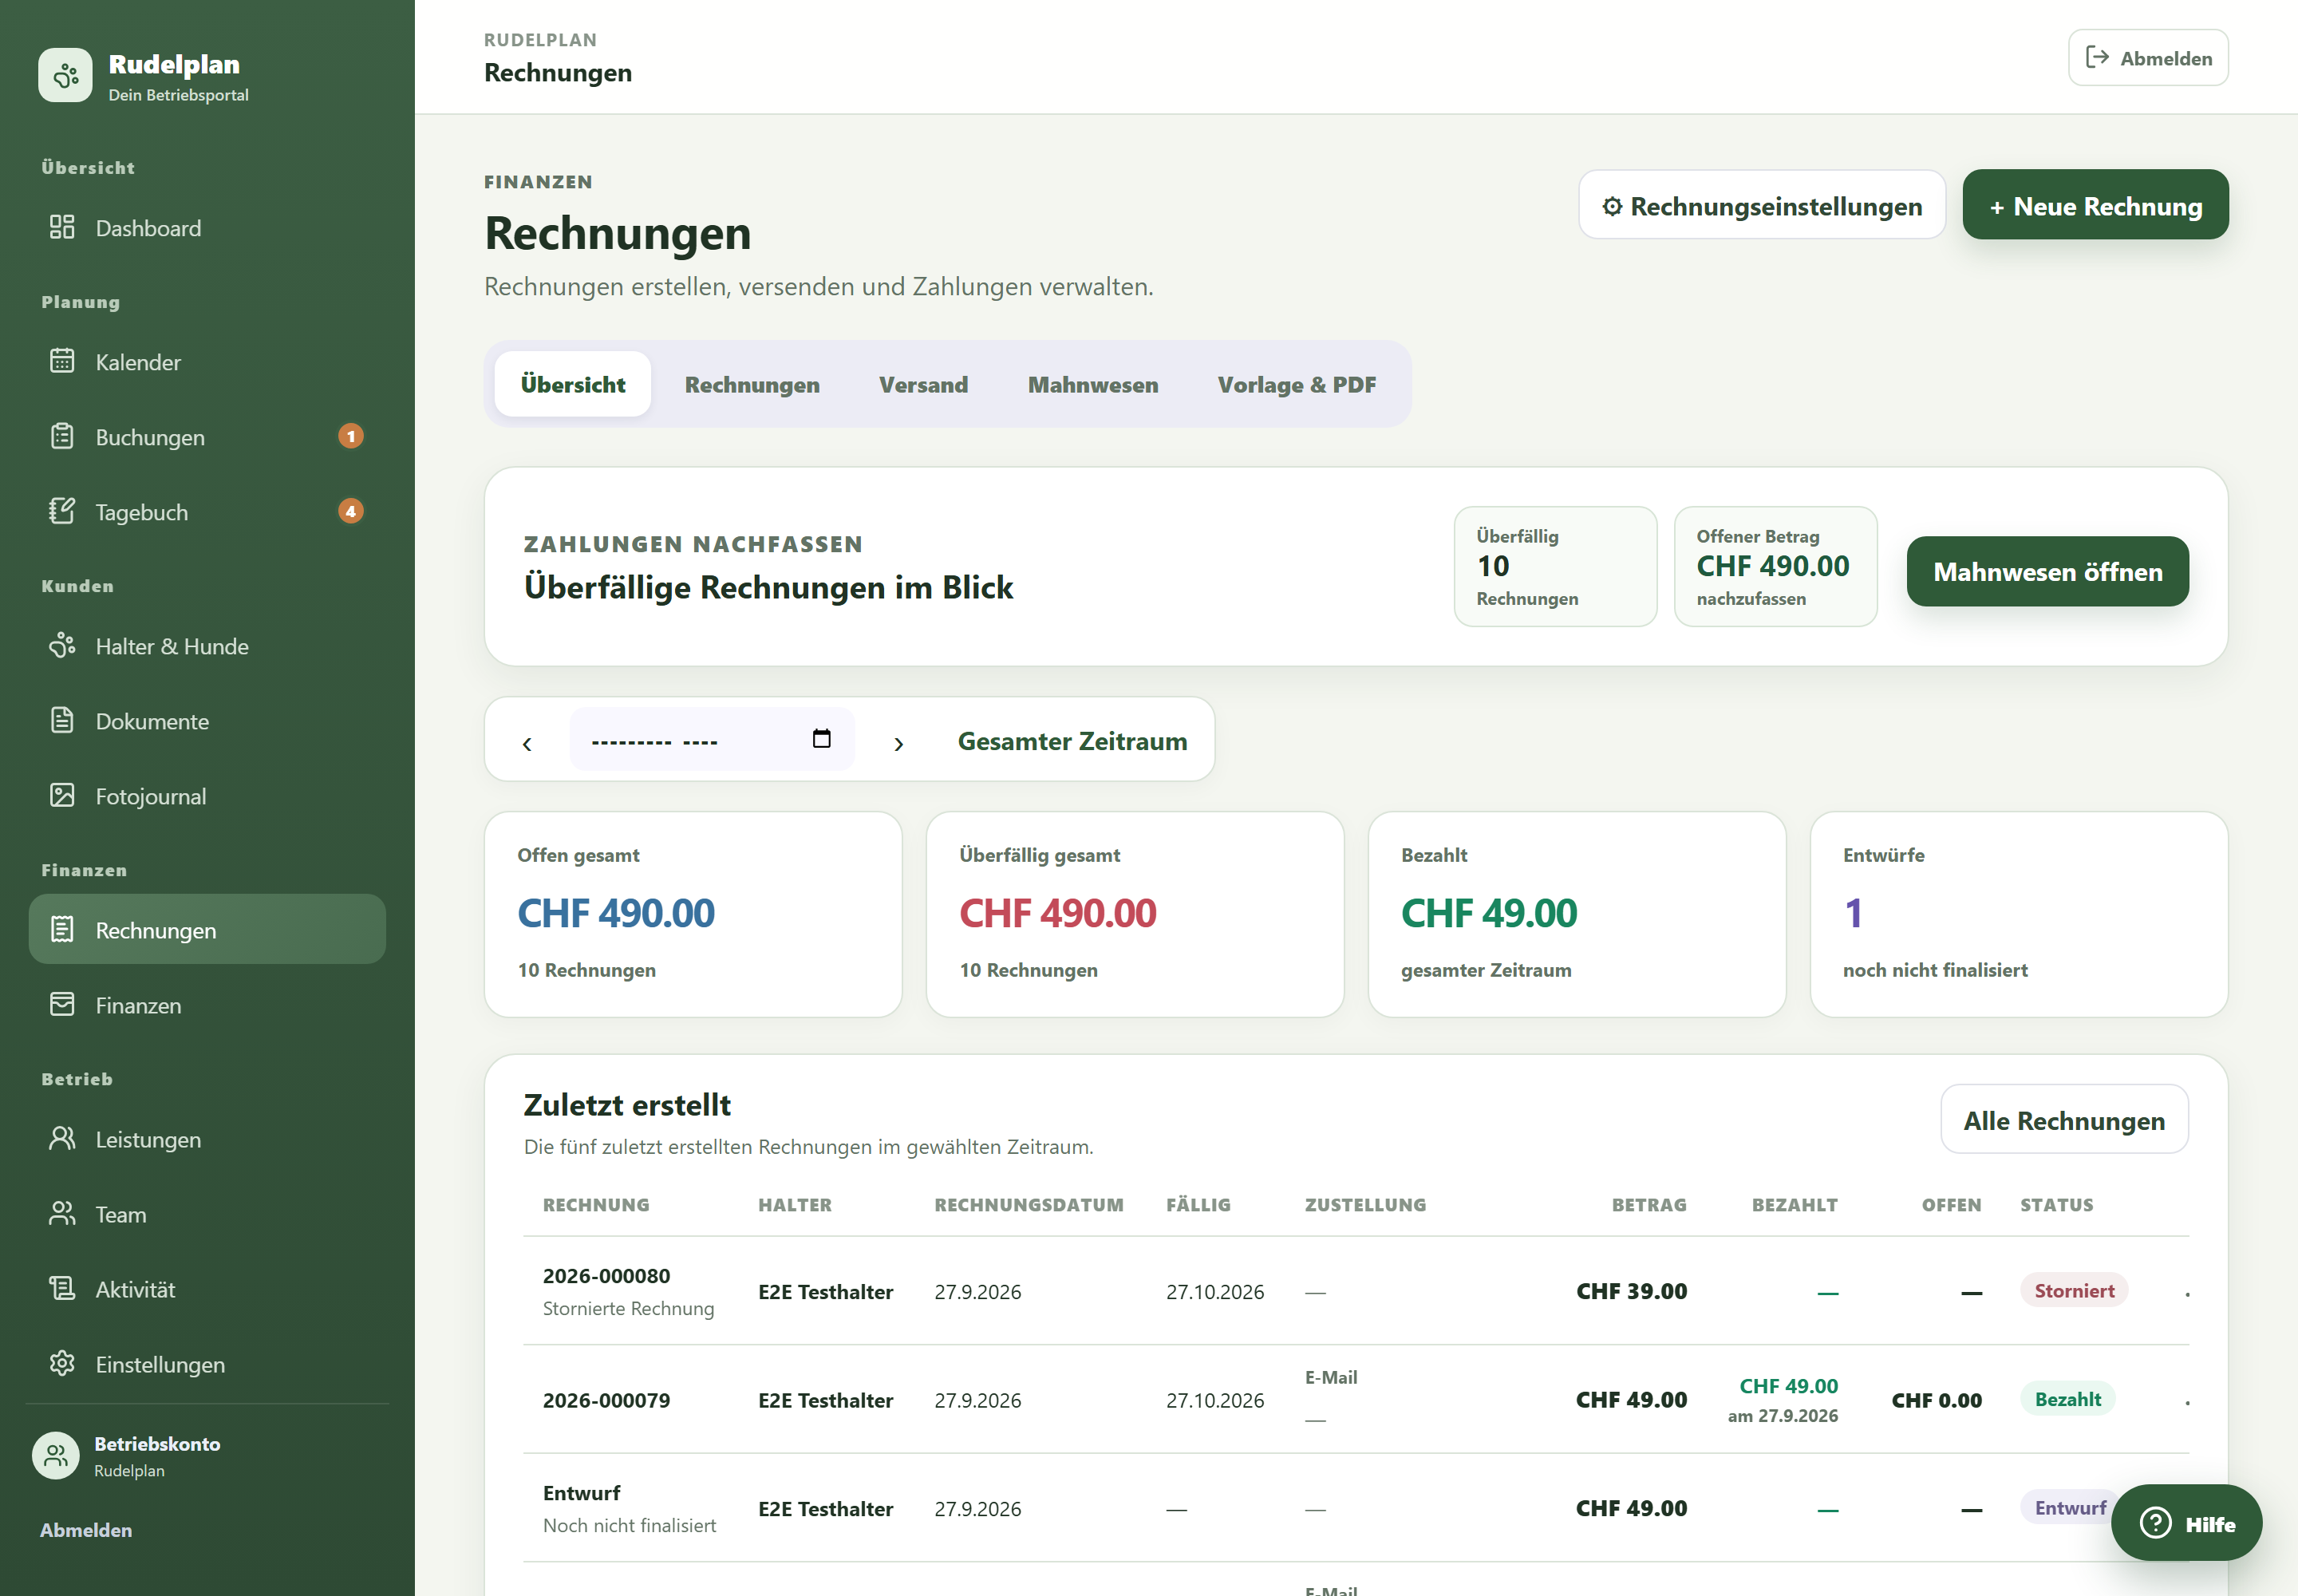Go to next period with right chevron
2298x1596 pixels.
click(898, 743)
